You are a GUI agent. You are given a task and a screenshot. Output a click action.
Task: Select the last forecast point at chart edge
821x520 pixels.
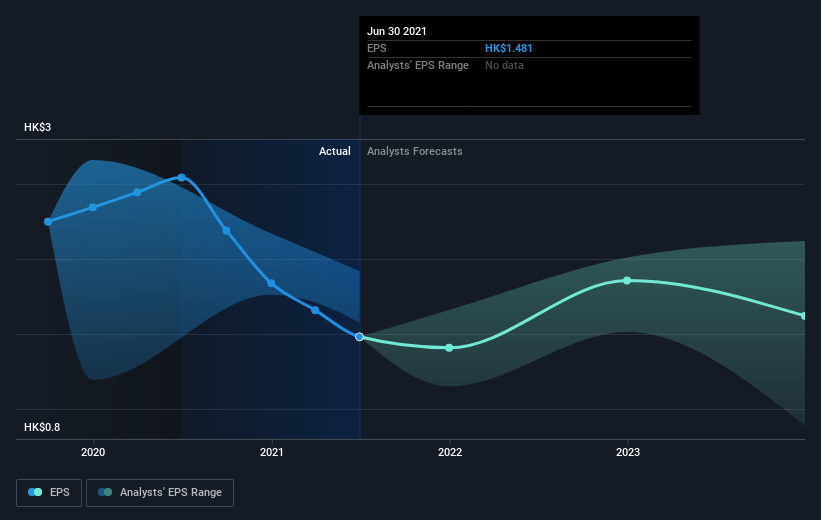point(804,316)
